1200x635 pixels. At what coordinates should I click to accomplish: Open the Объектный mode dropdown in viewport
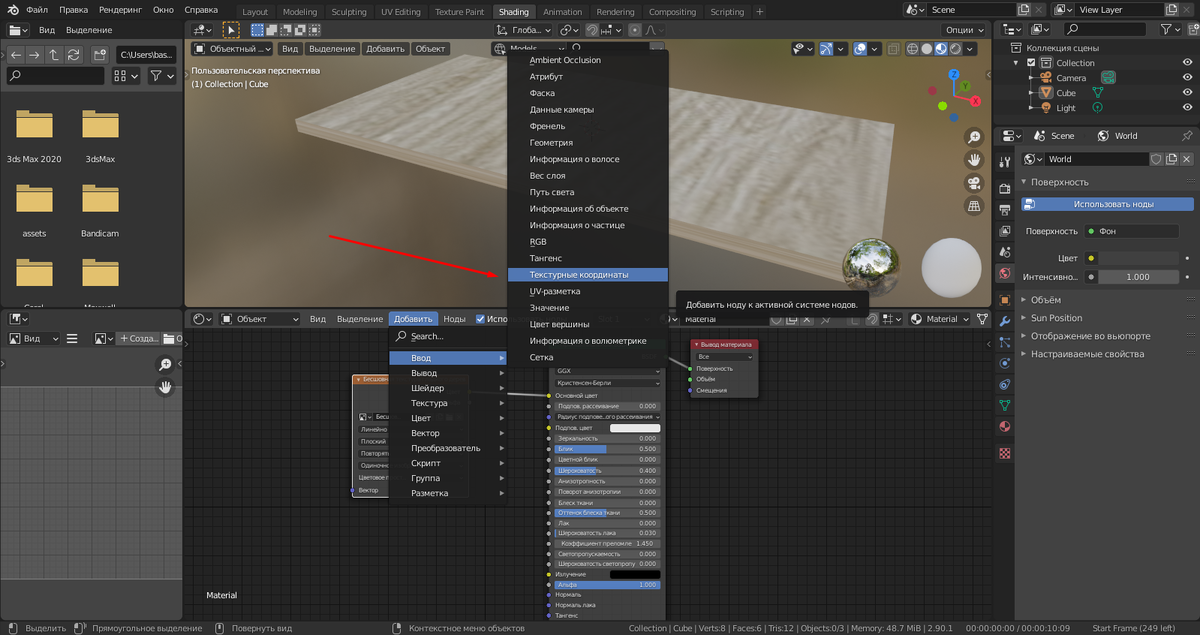point(232,48)
